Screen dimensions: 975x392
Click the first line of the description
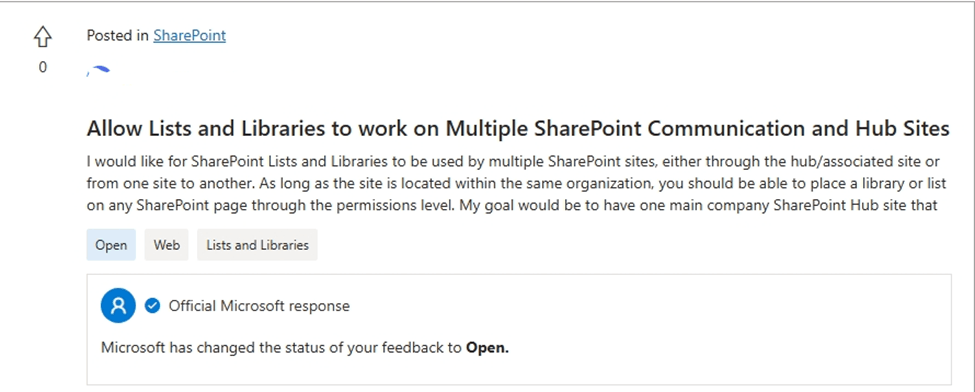(x=513, y=162)
